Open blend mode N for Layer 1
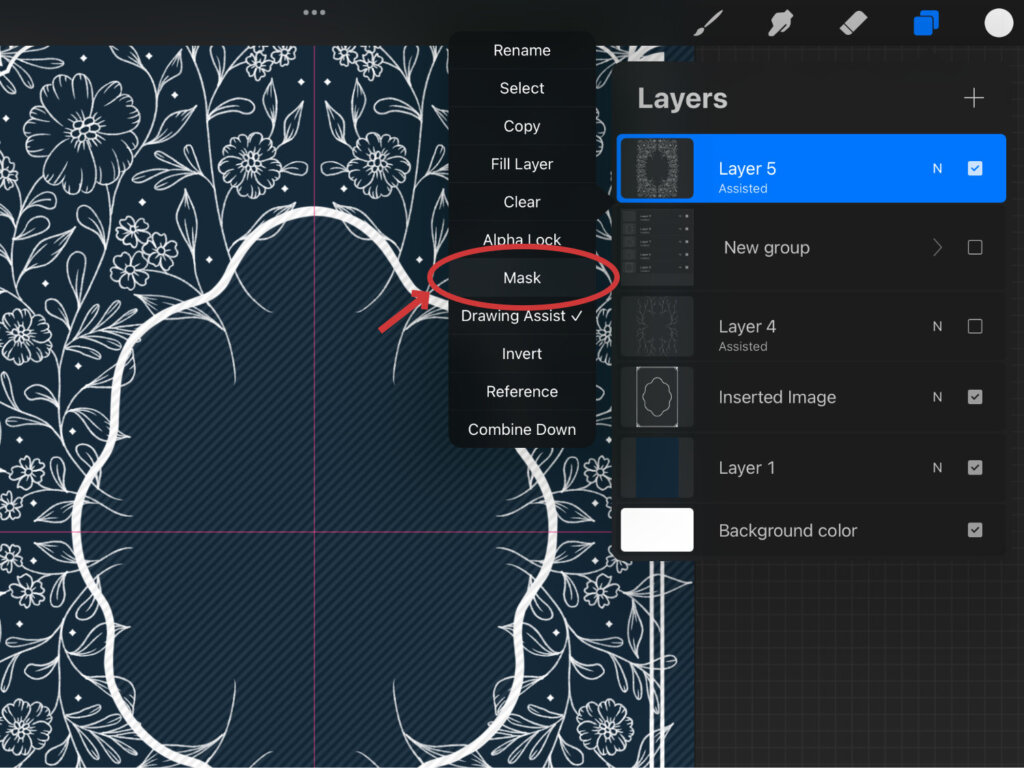1024x768 pixels. pyautogui.click(x=937, y=468)
